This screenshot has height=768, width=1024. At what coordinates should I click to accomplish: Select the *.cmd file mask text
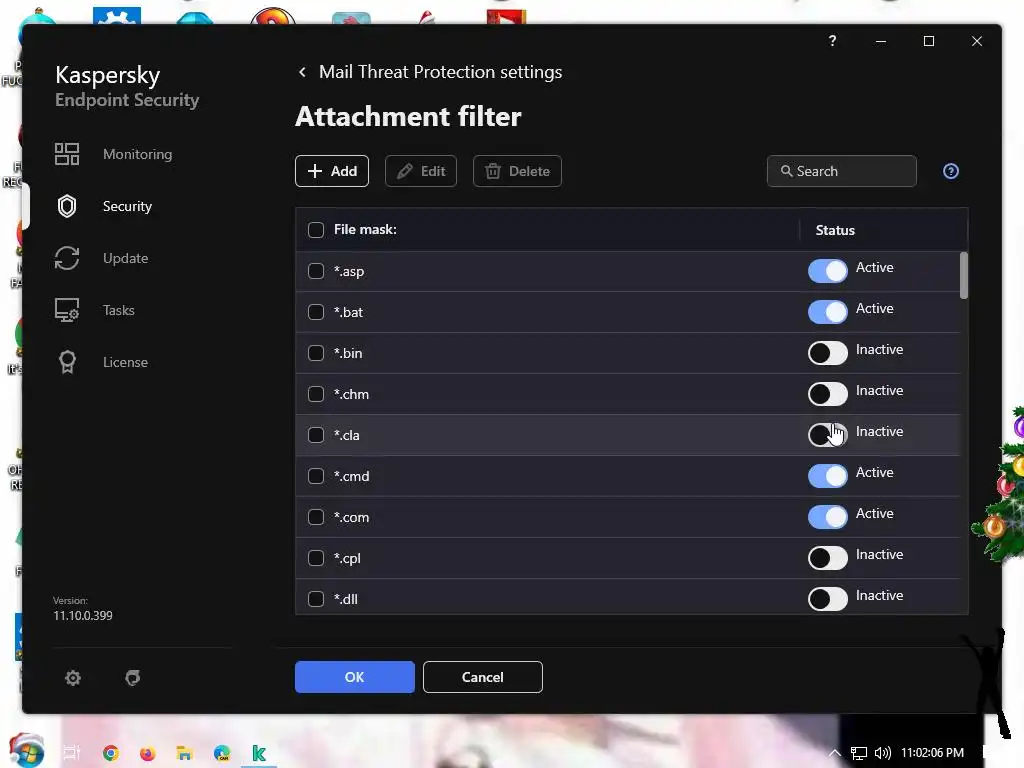[351, 477]
